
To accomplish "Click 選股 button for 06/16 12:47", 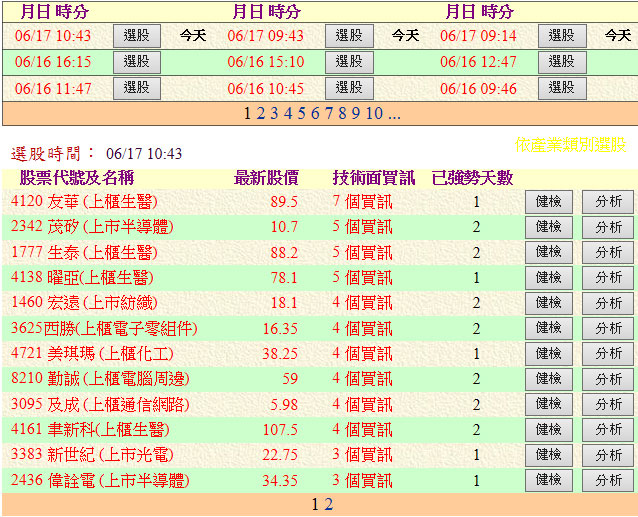I will click(x=562, y=62).
